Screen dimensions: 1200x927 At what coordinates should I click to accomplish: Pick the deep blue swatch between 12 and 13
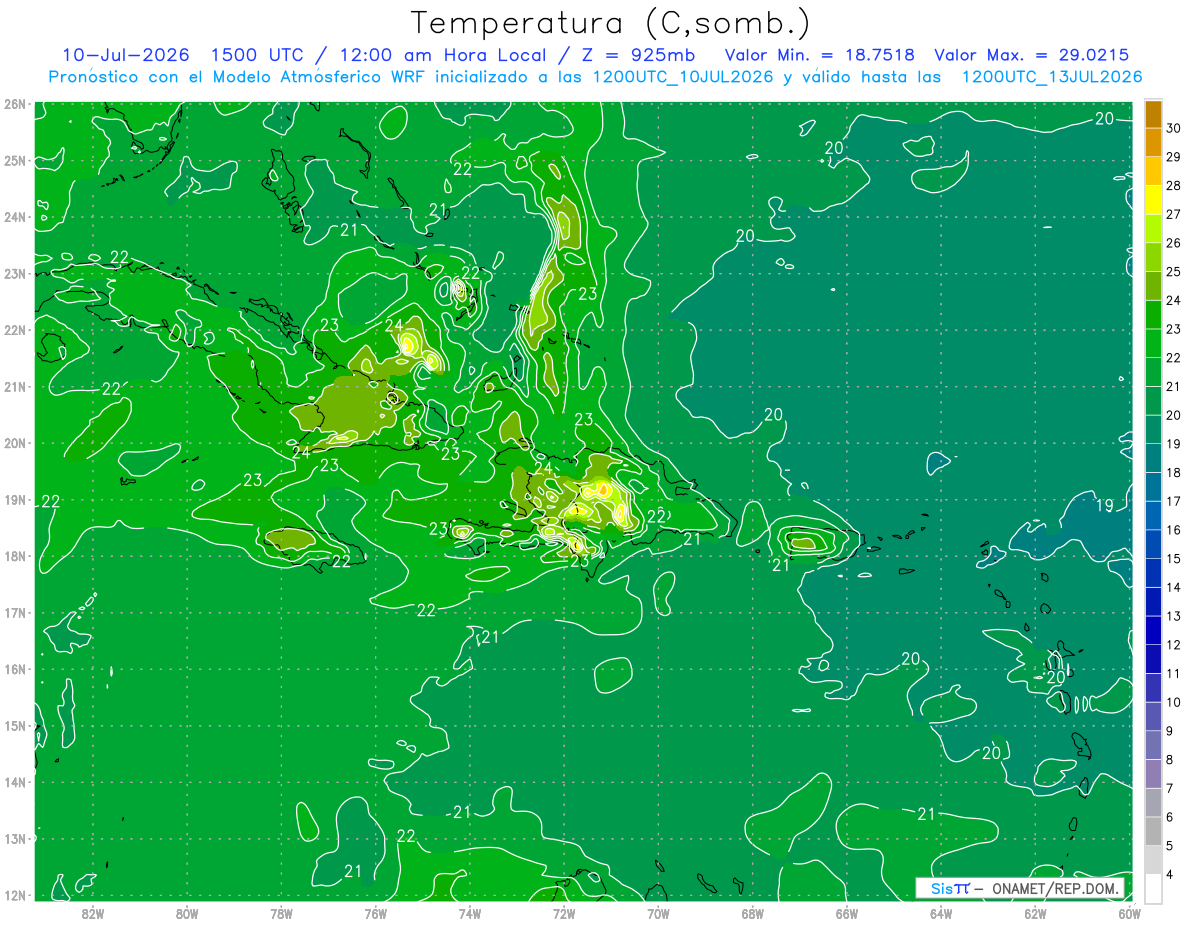coord(1153,631)
